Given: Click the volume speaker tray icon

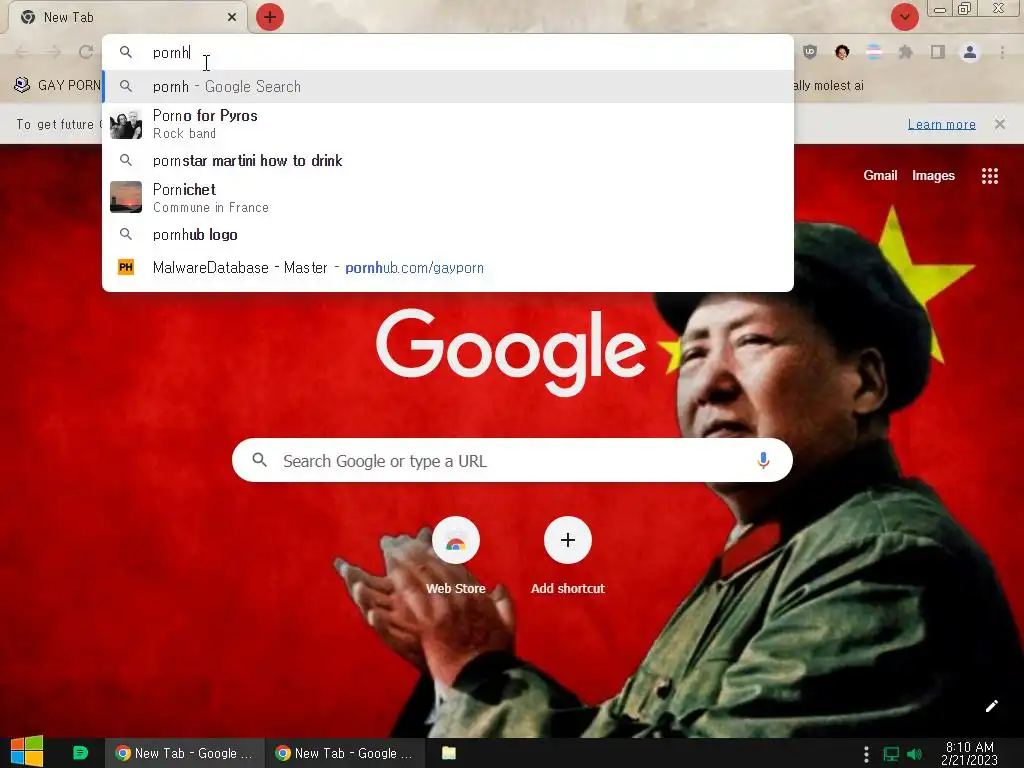Looking at the screenshot, I should click(914, 754).
